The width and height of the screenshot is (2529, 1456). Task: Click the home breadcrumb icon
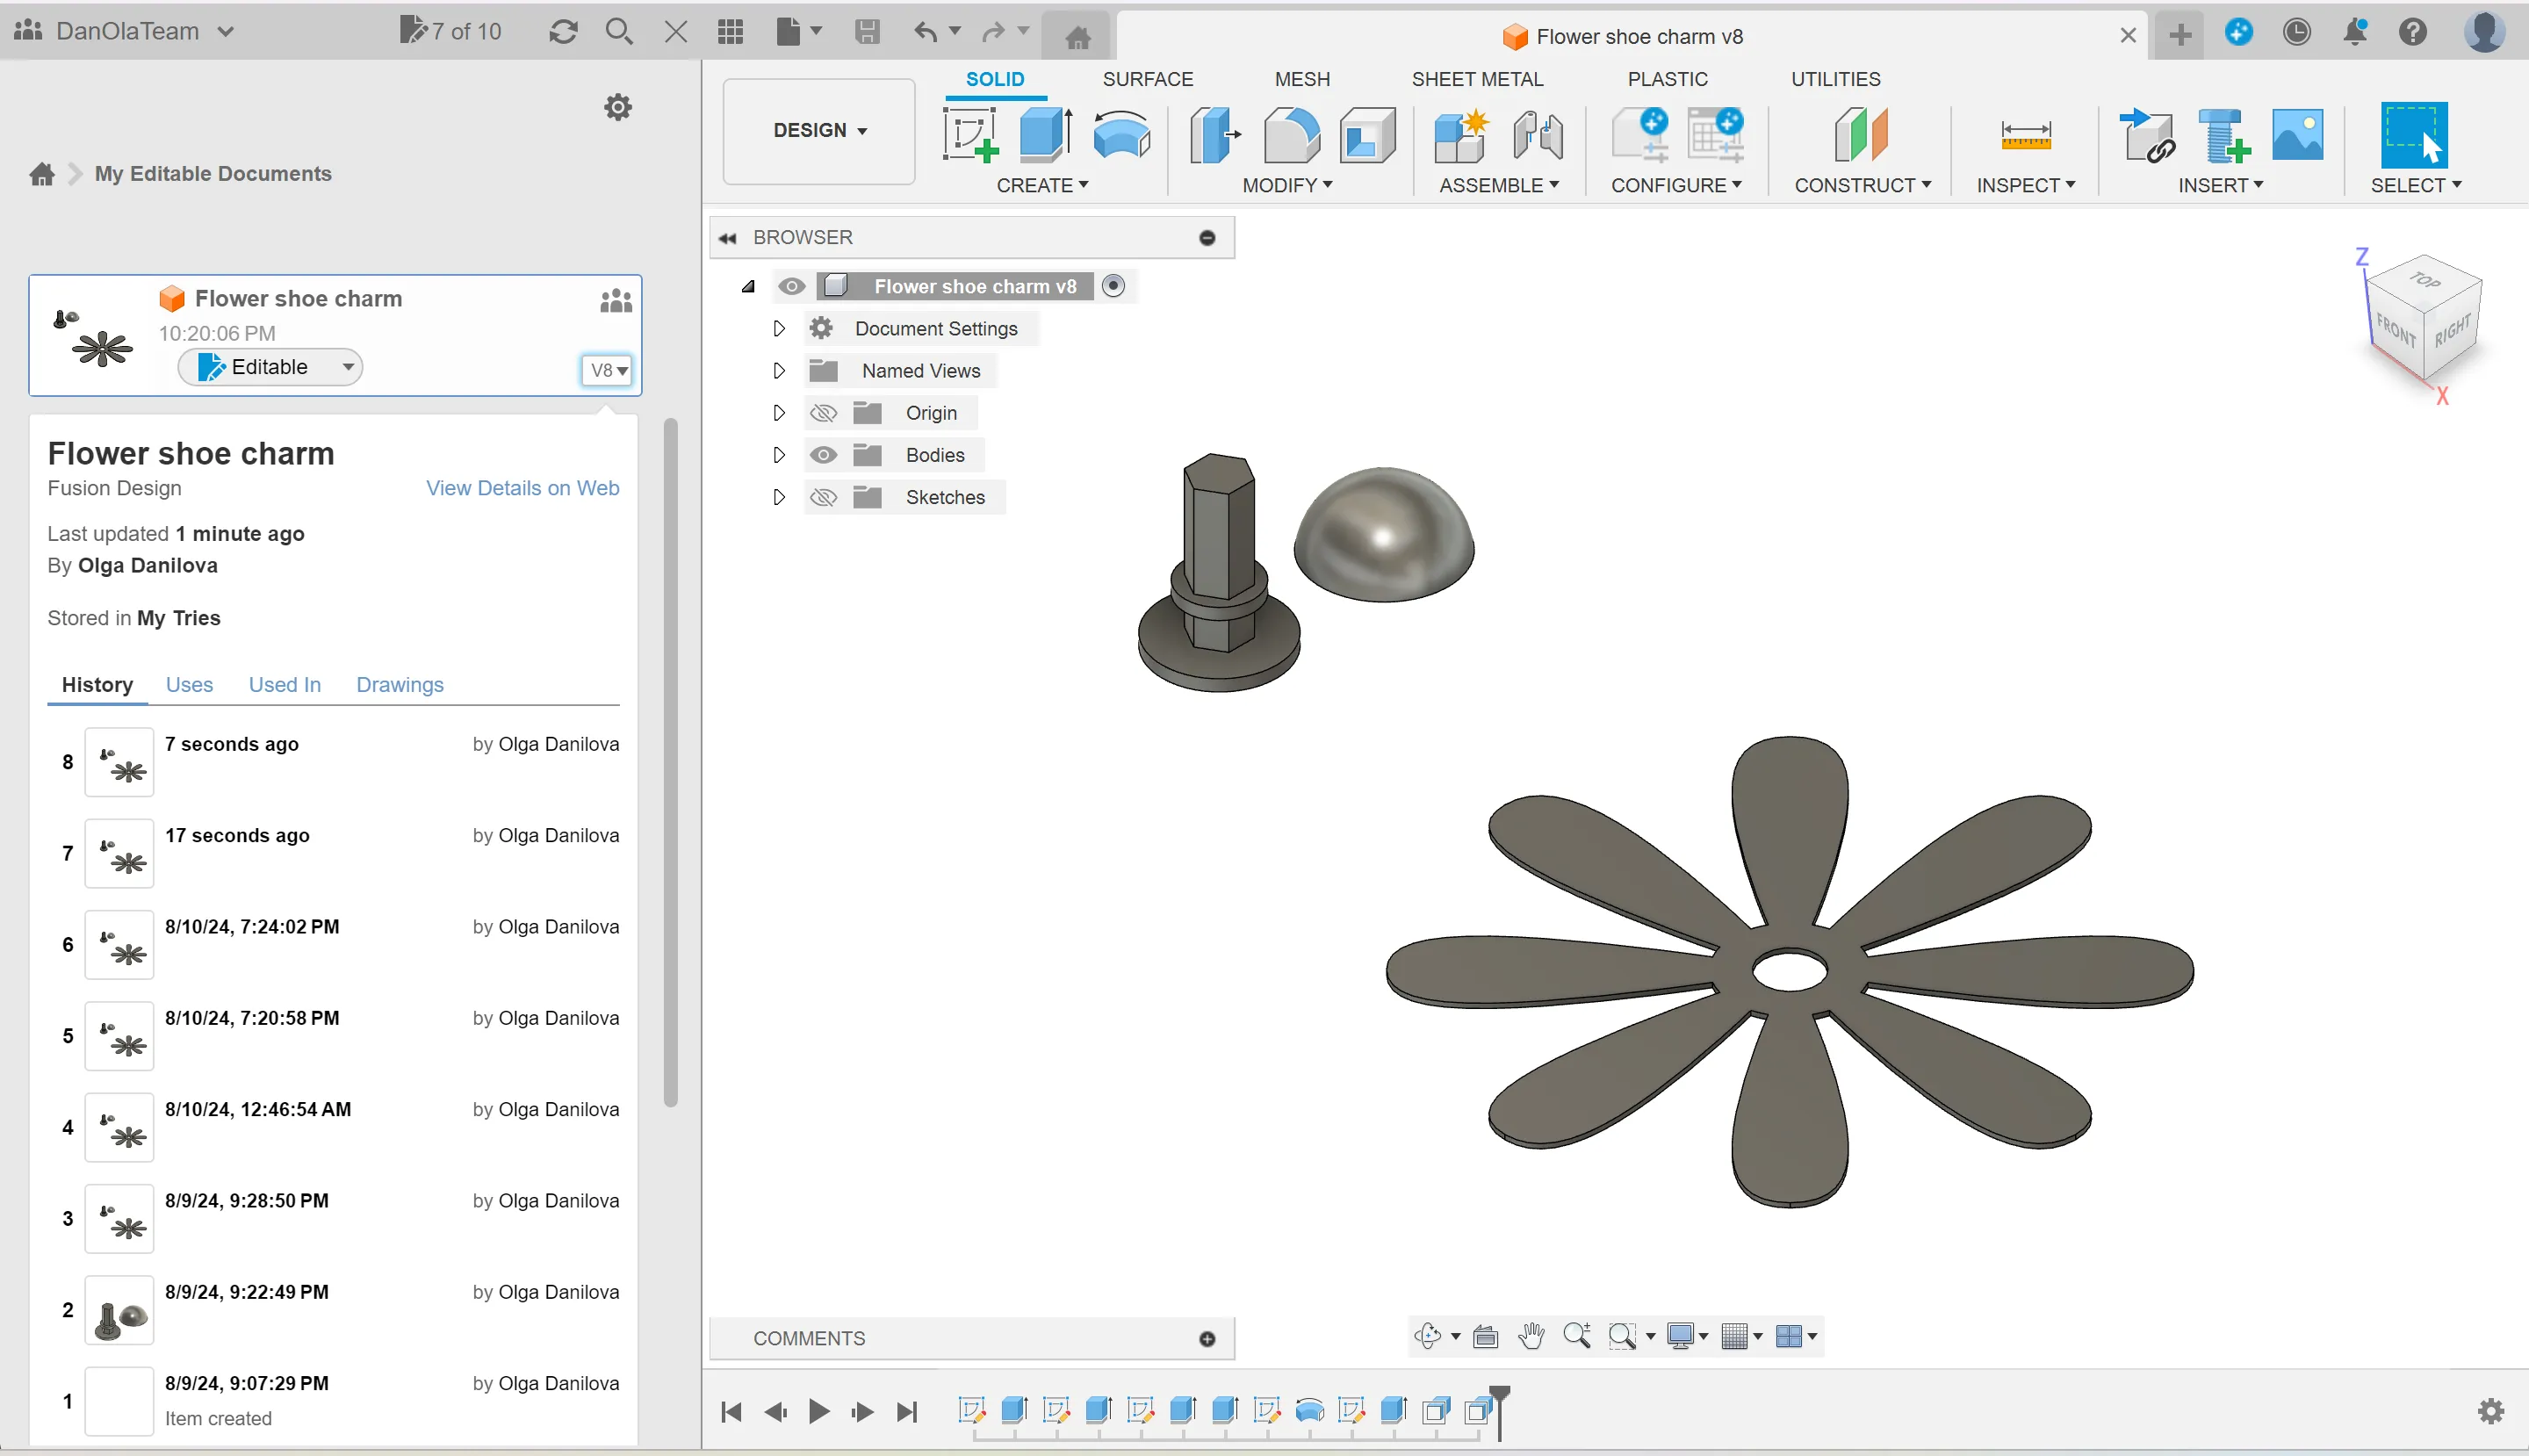(x=42, y=174)
